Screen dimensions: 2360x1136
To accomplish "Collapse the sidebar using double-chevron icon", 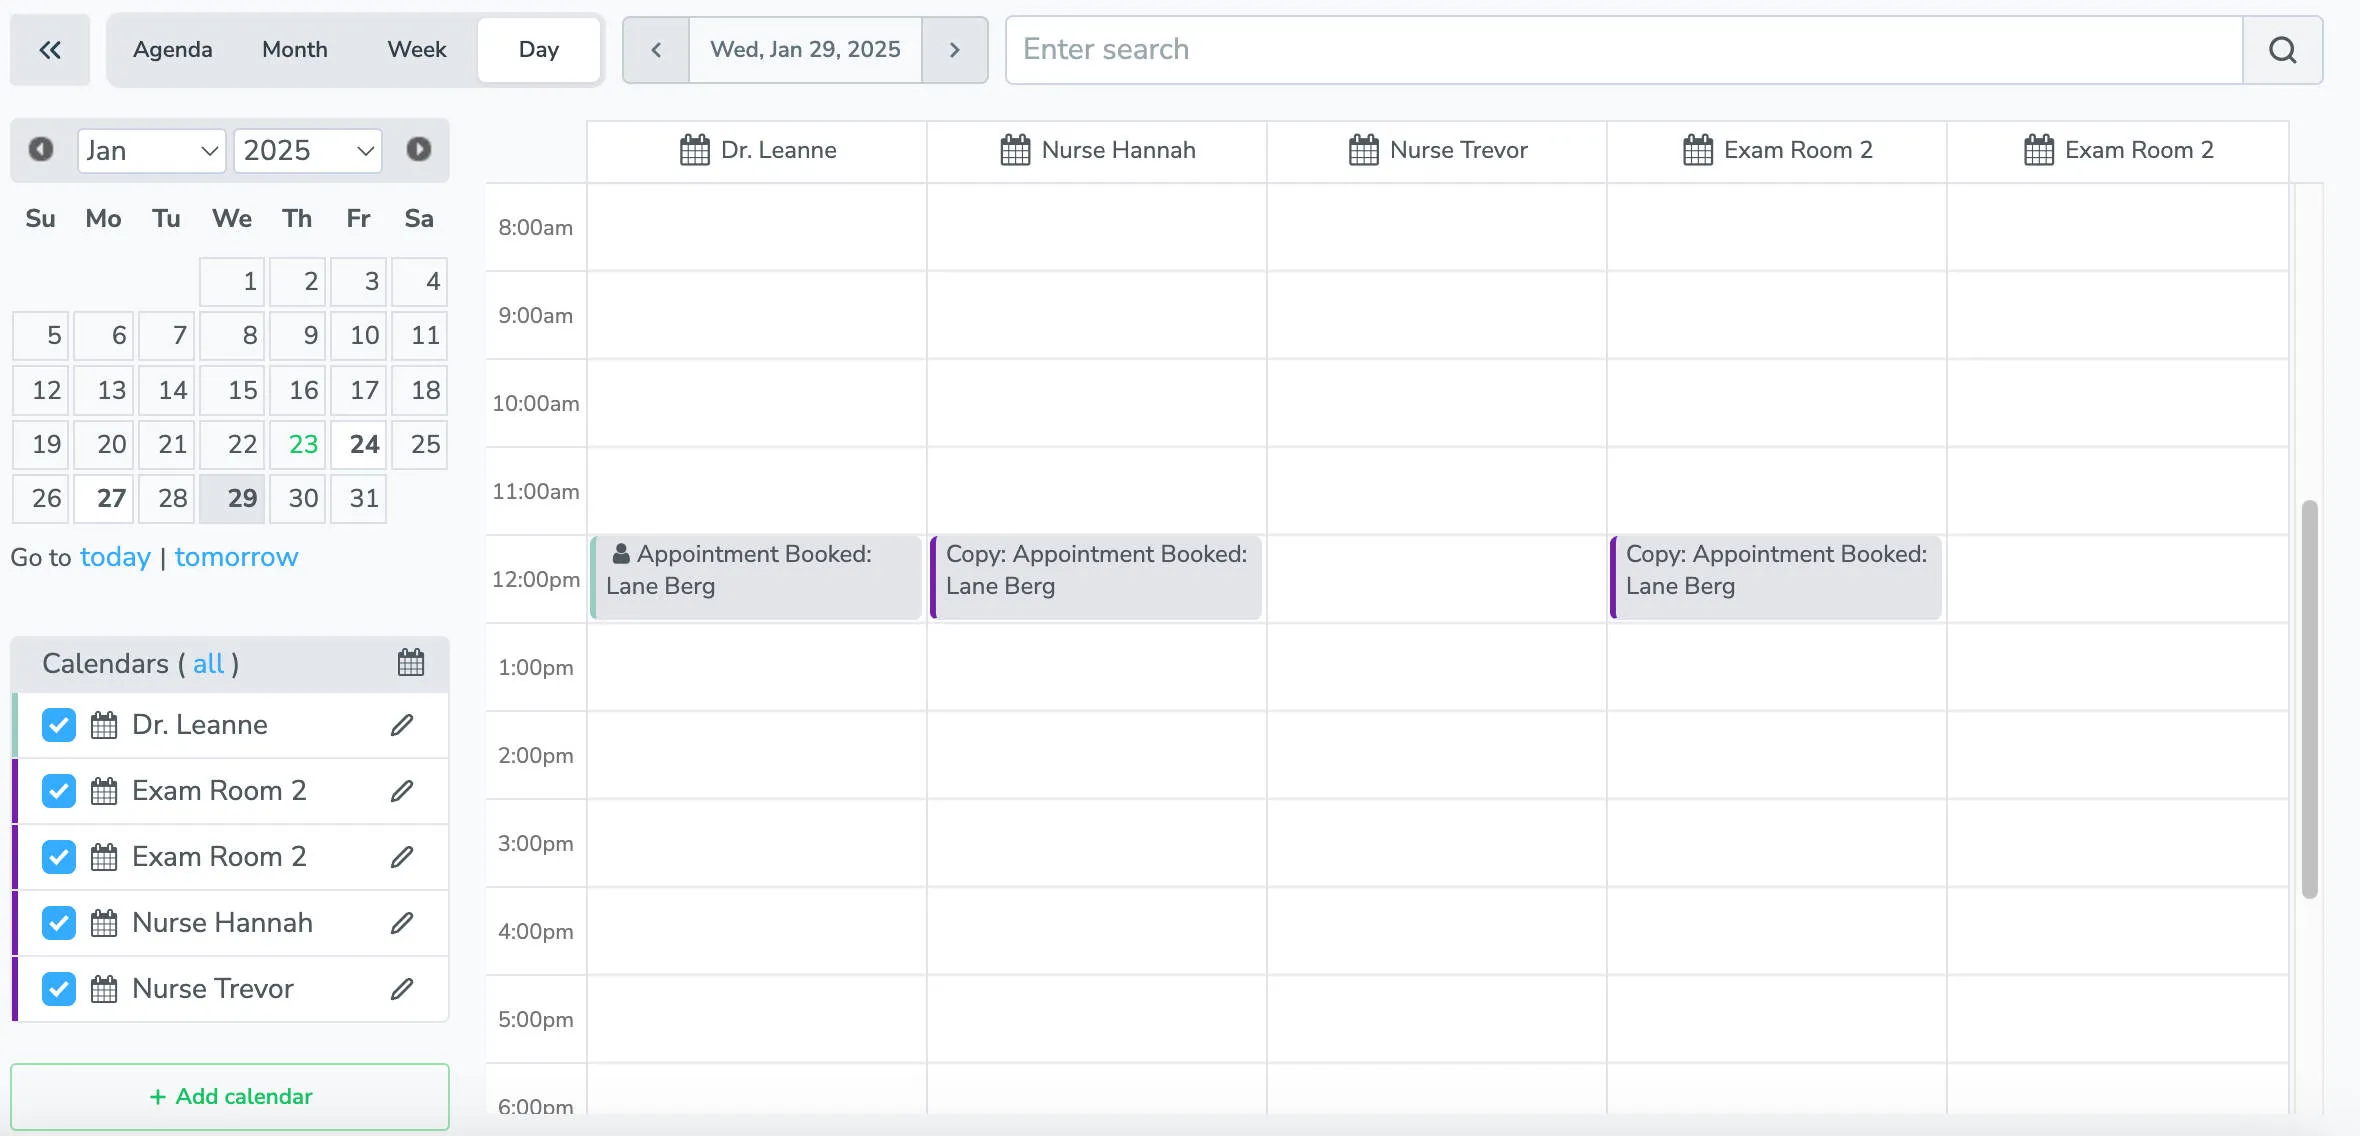I will pos(49,49).
